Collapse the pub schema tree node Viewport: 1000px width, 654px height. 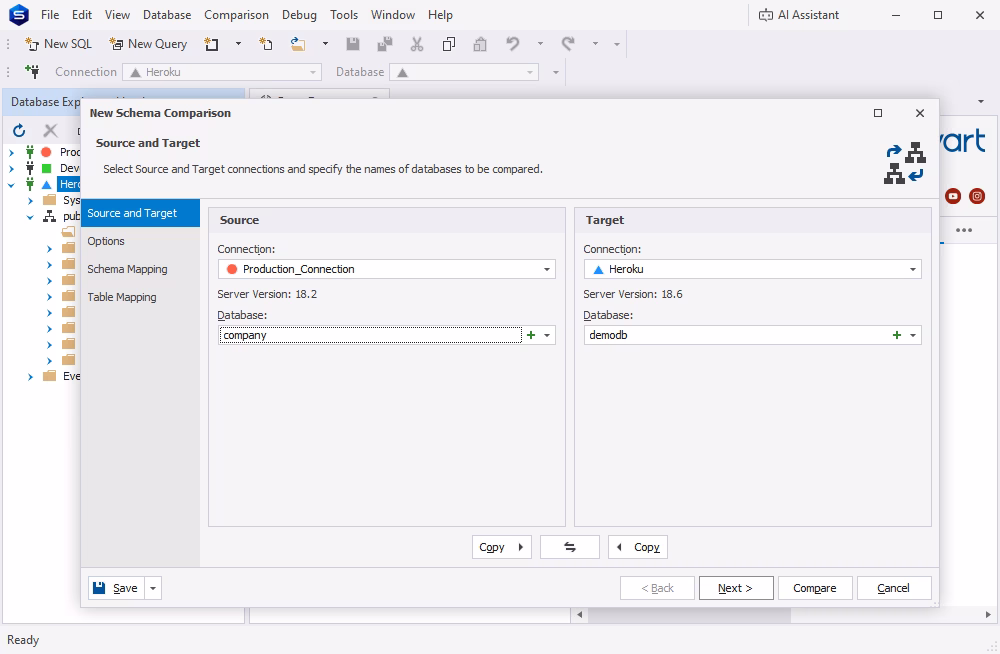(30, 217)
